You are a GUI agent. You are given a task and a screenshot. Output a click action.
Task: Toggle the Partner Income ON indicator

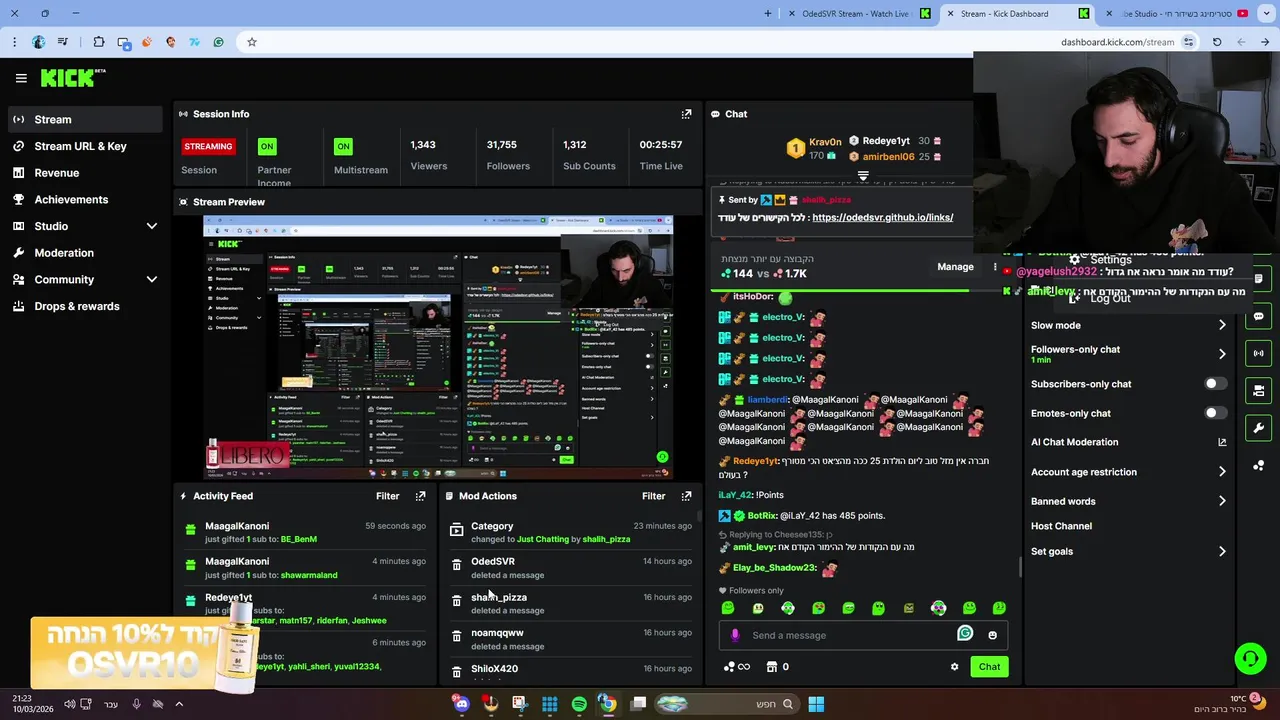(267, 146)
